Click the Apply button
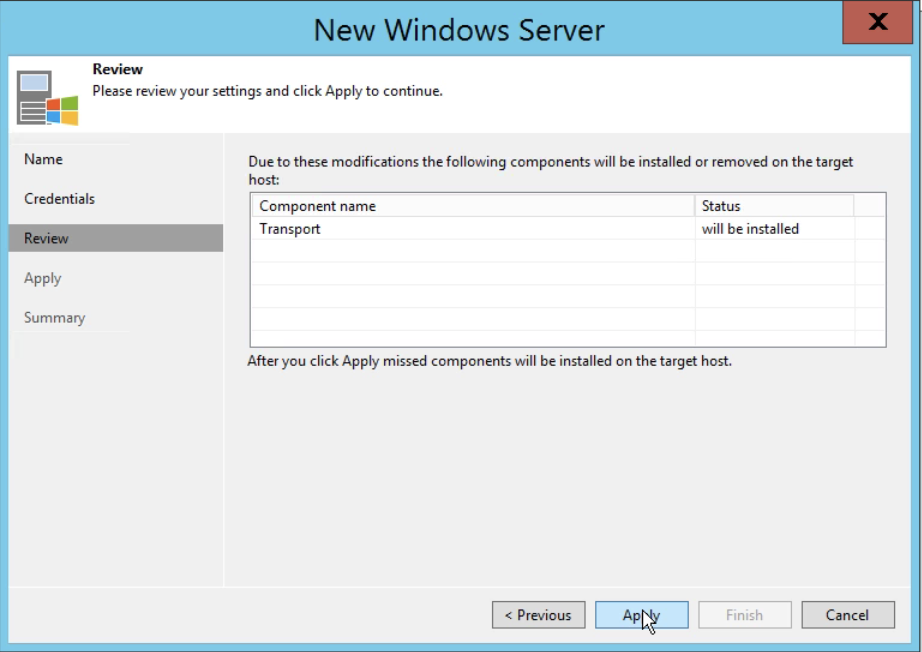The width and height of the screenshot is (922, 652). (642, 615)
